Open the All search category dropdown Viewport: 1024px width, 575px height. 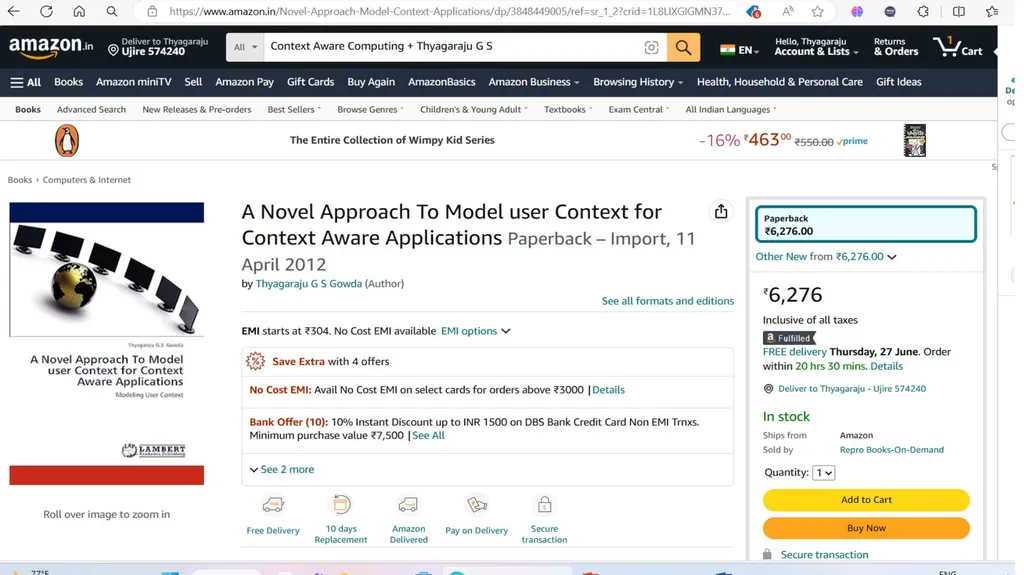(245, 47)
